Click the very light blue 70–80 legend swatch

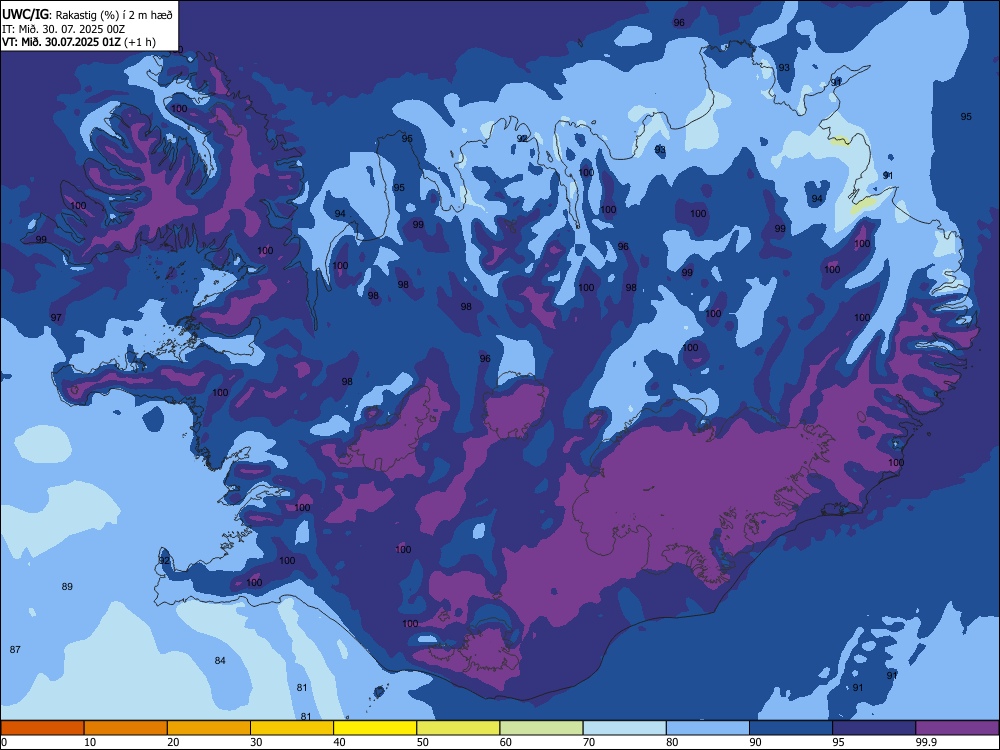(x=625, y=728)
